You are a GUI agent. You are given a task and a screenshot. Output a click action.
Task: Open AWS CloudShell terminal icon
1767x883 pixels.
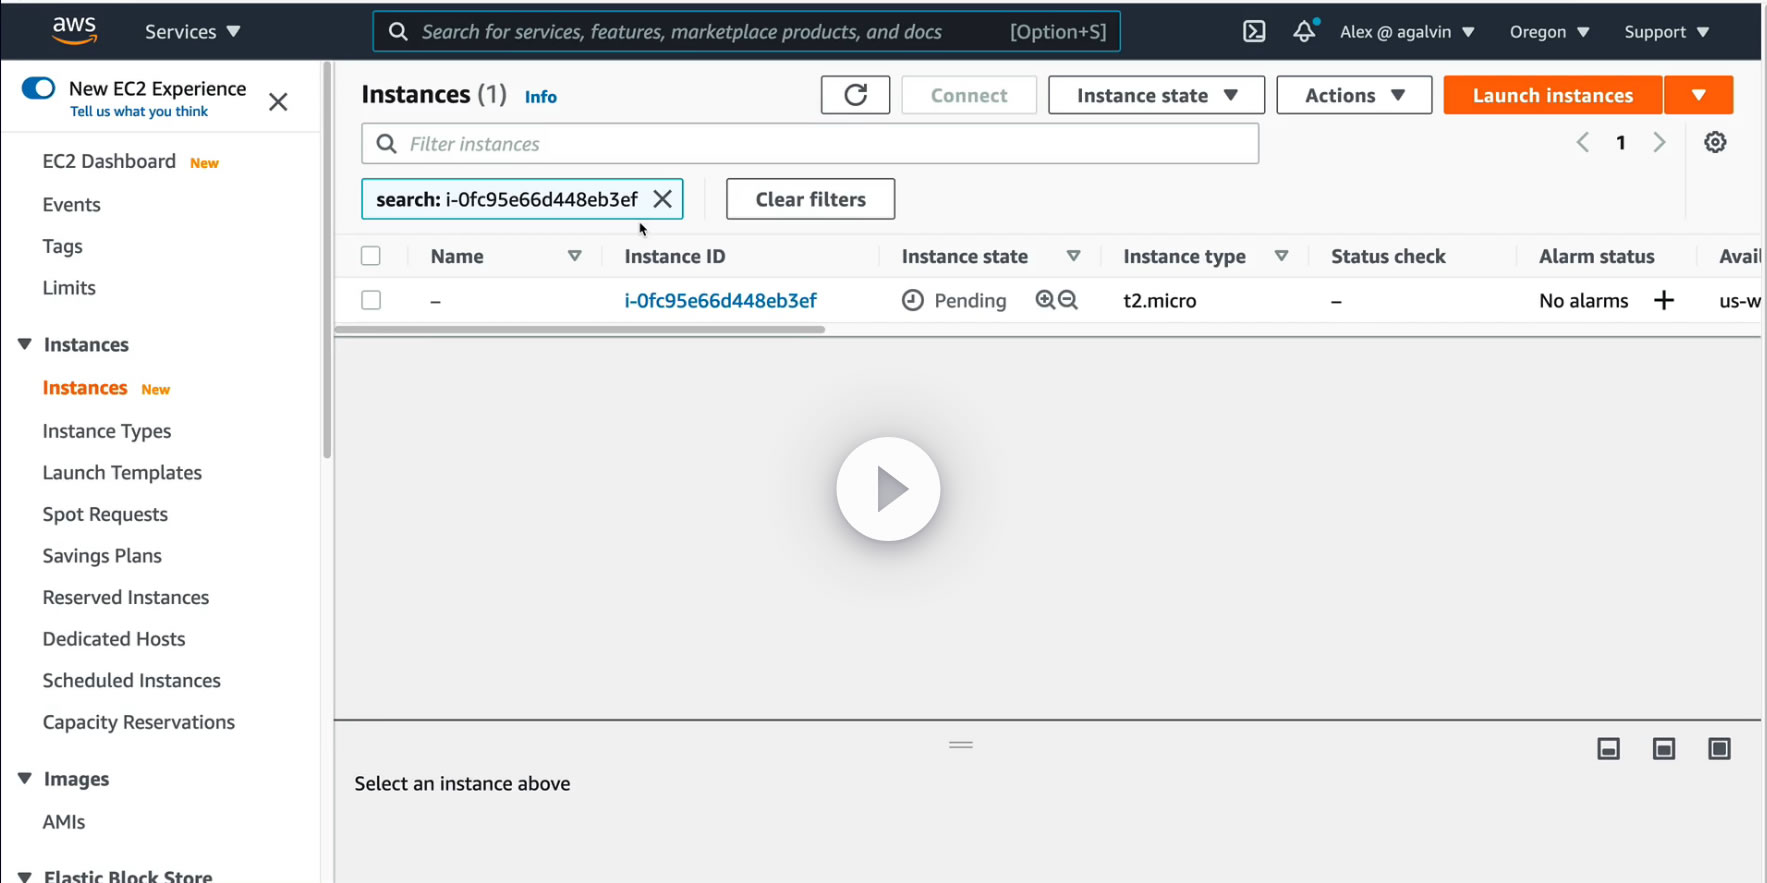(1254, 32)
